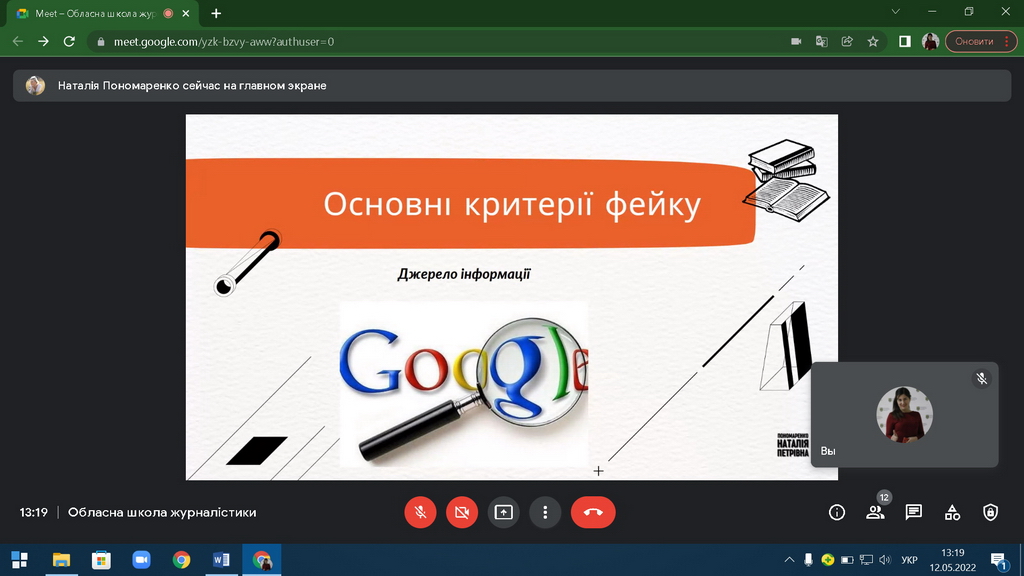Go back to previous page in Chrome

coord(18,42)
